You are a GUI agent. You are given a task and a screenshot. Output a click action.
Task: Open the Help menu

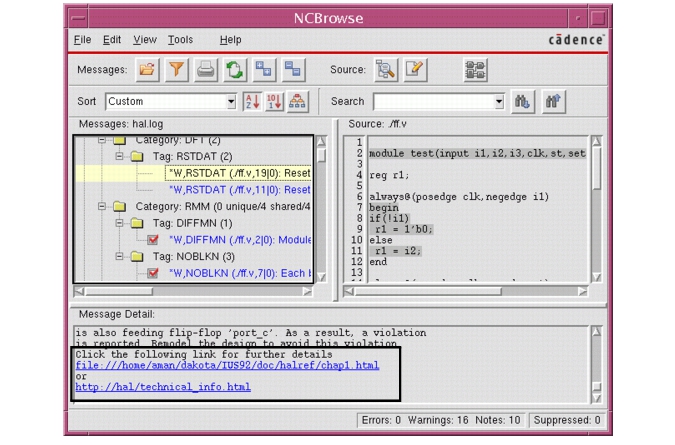(230, 40)
